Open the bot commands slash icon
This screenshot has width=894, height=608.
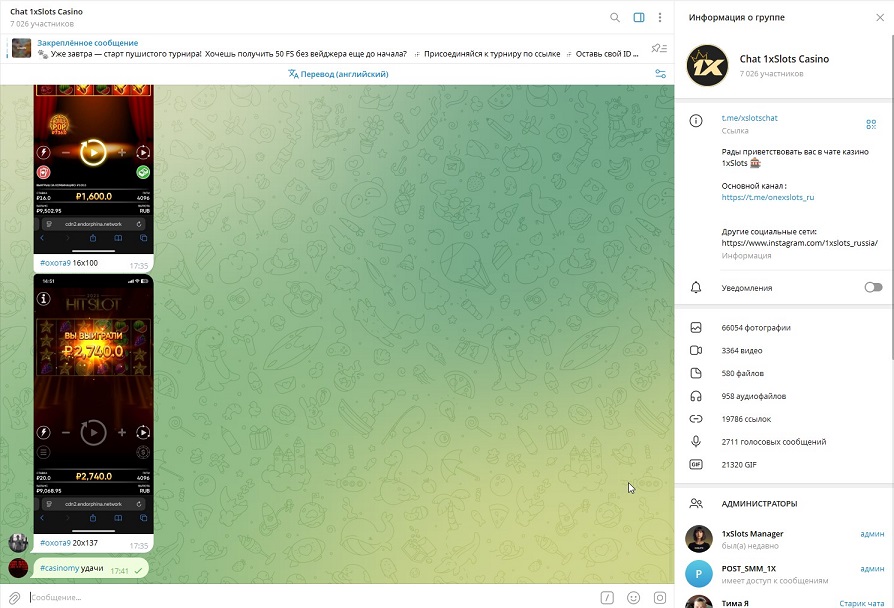coord(606,597)
